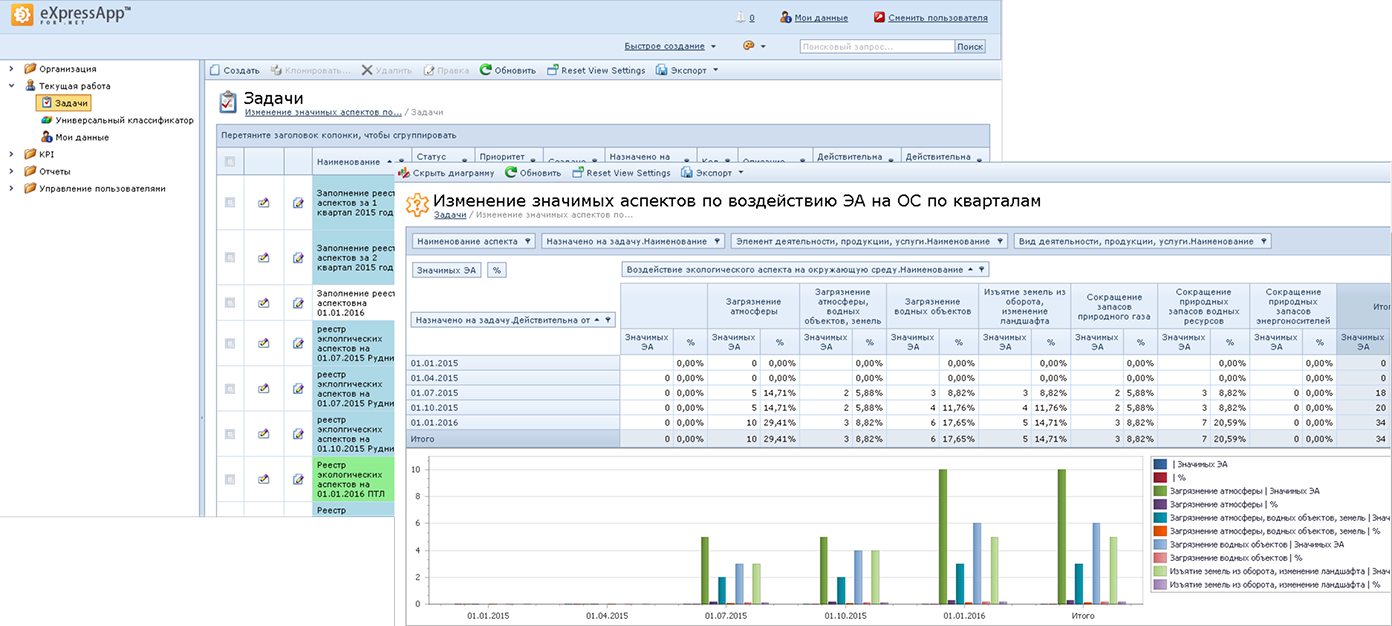The image size is (1392, 626).
Task: Check row реестр на 10.10.2015 Рудник
Action: tap(230, 433)
